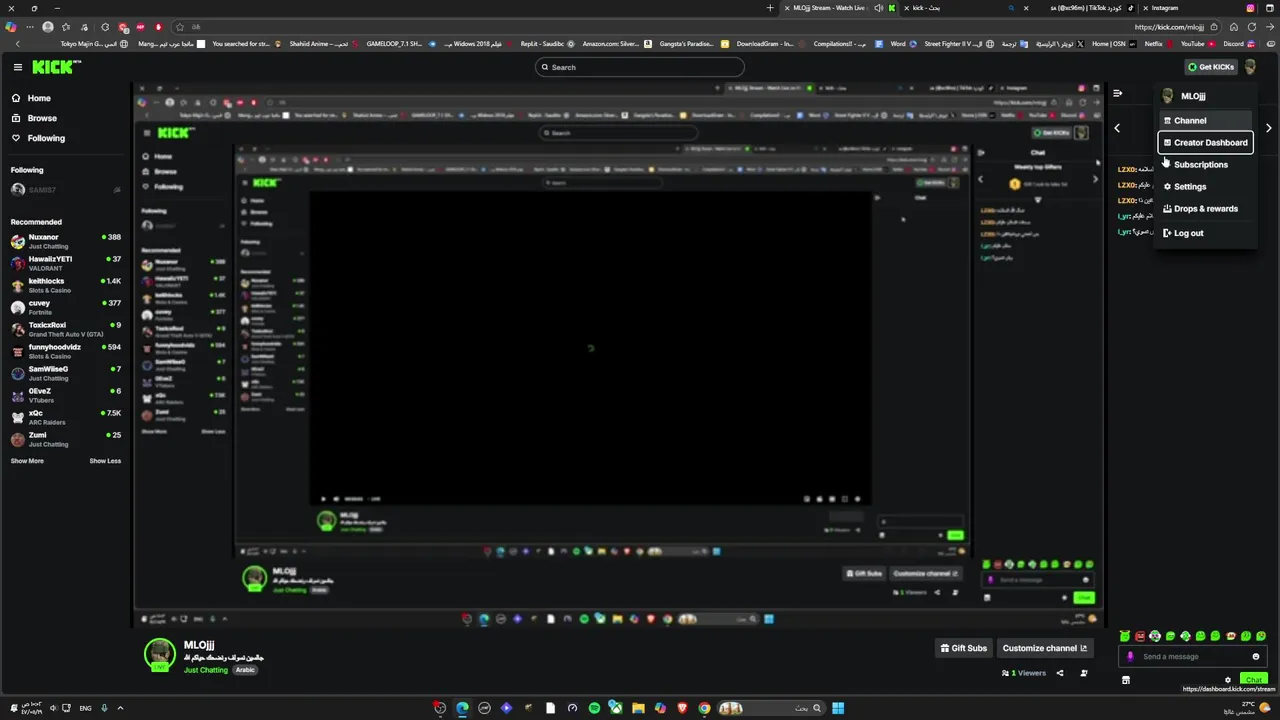Click the share icon beside Viewers
The height and width of the screenshot is (720, 1280).
(1060, 673)
